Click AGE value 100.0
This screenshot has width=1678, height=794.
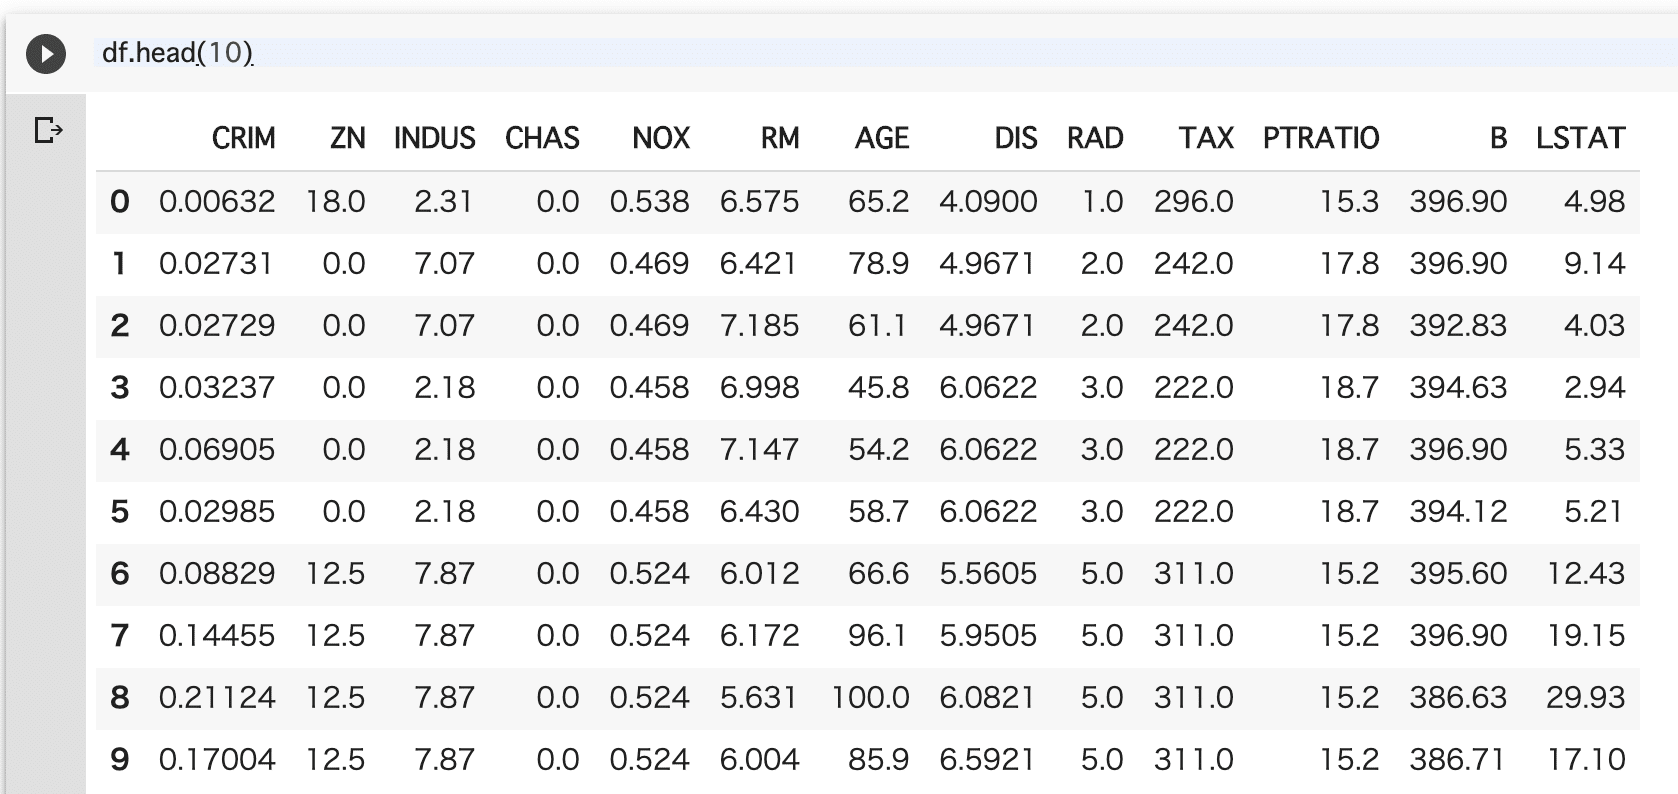[x=870, y=698]
